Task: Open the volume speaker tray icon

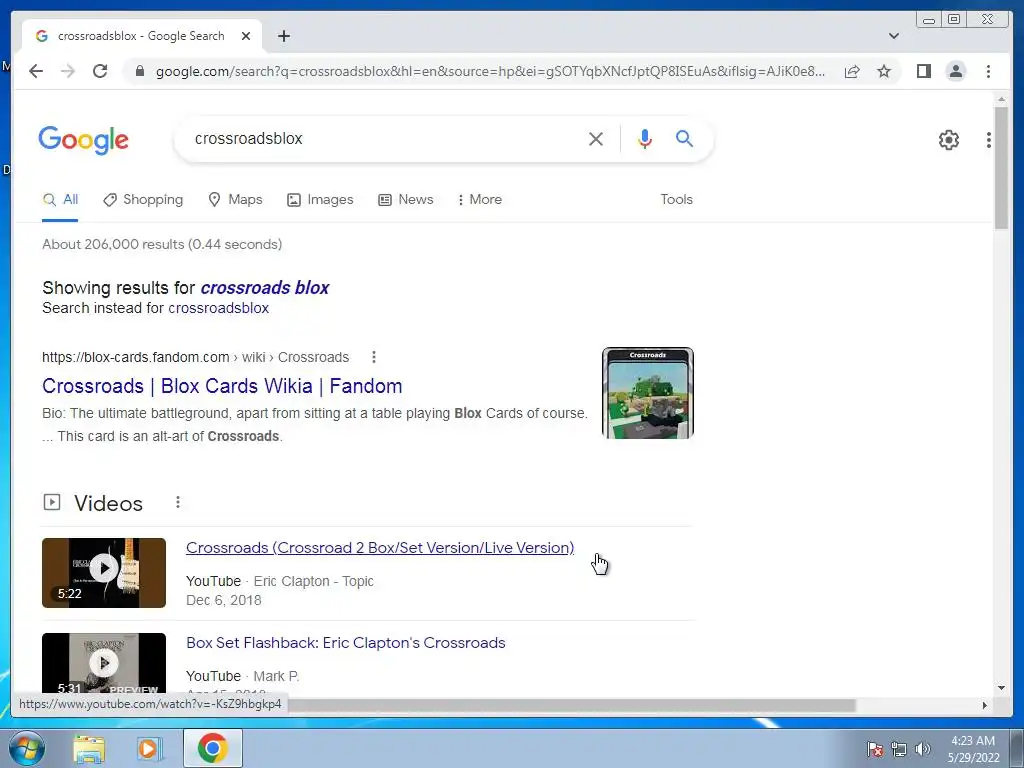Action: 923,749
